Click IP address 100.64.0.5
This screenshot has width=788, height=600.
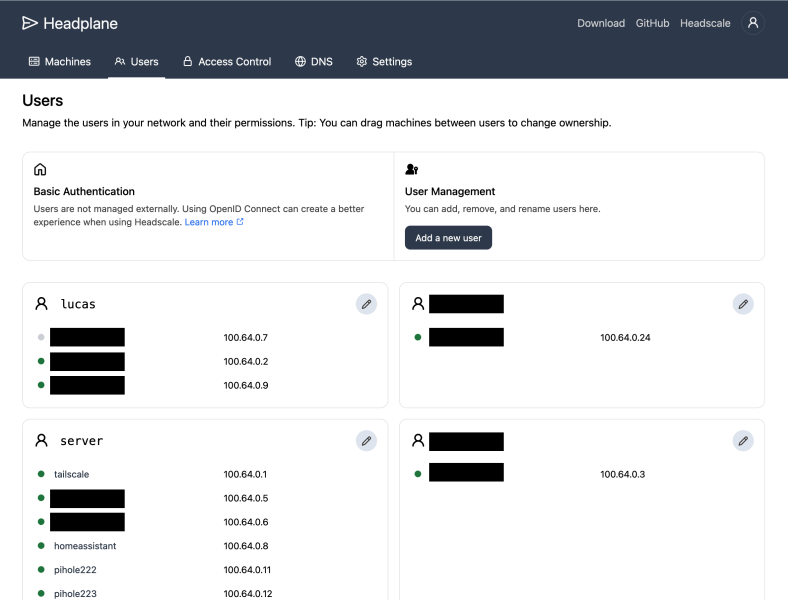click(x=246, y=498)
